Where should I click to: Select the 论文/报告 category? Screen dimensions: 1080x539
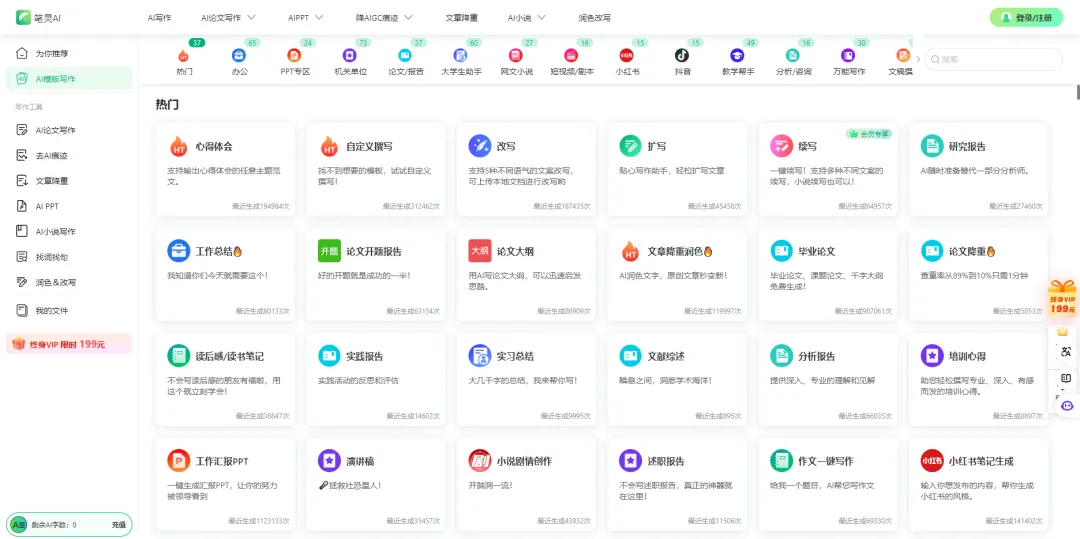click(x=406, y=59)
